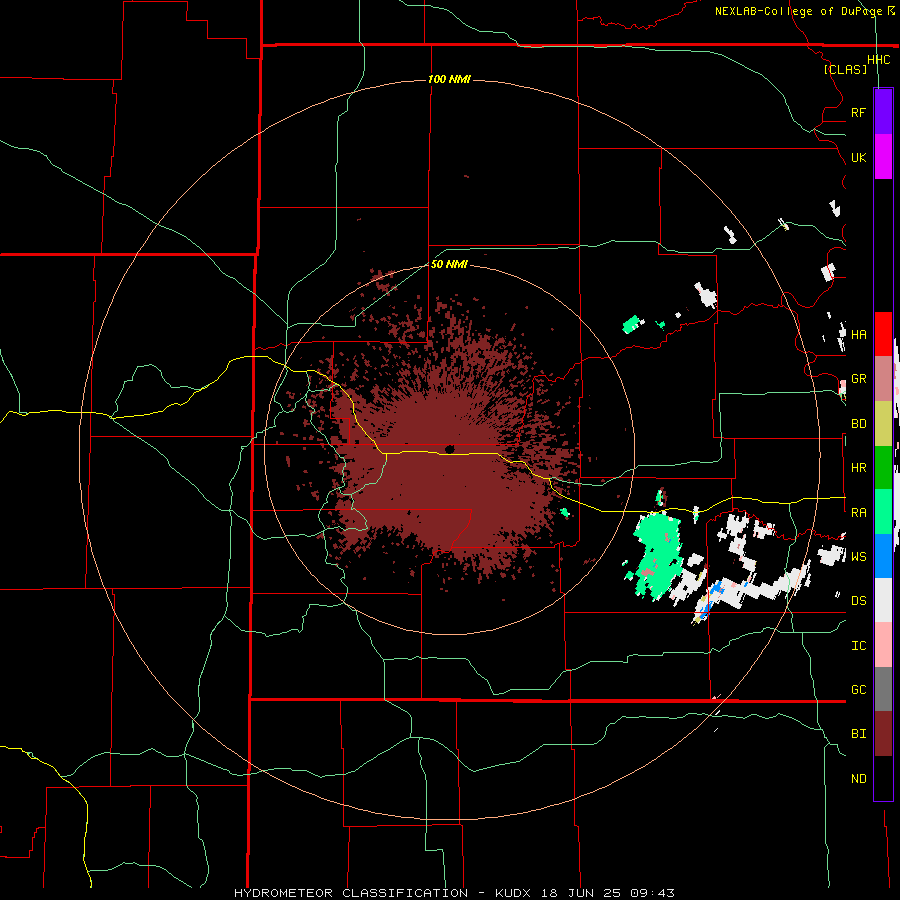The height and width of the screenshot is (900, 900).
Task: Click the '100 NMI' range ring label
Action: tap(449, 79)
